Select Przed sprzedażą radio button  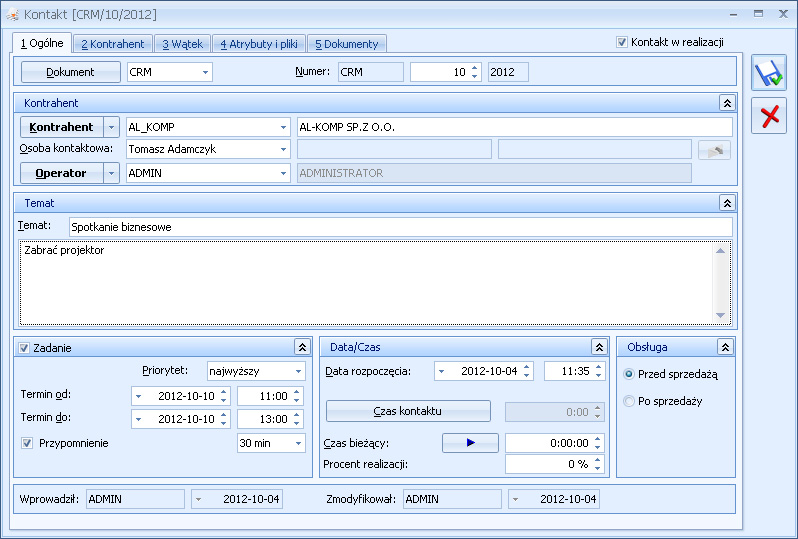point(629,374)
